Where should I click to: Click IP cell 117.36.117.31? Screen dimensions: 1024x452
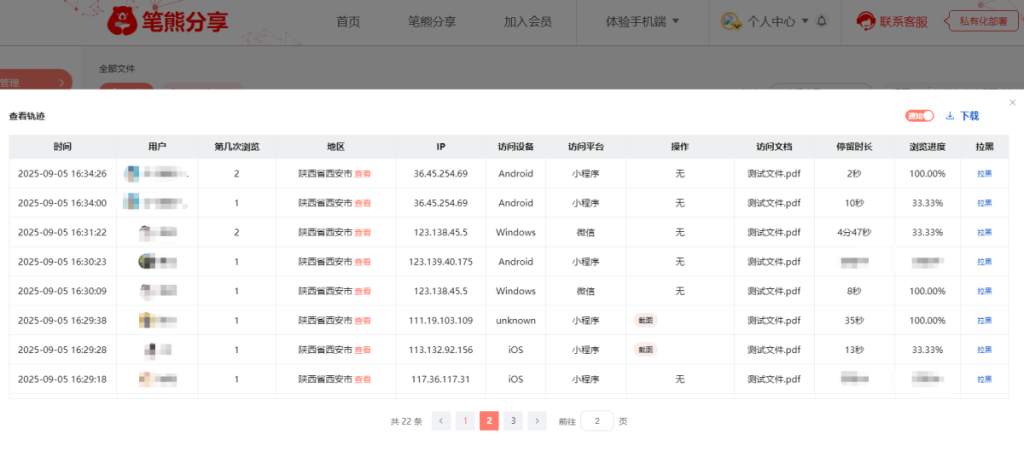[x=441, y=379]
